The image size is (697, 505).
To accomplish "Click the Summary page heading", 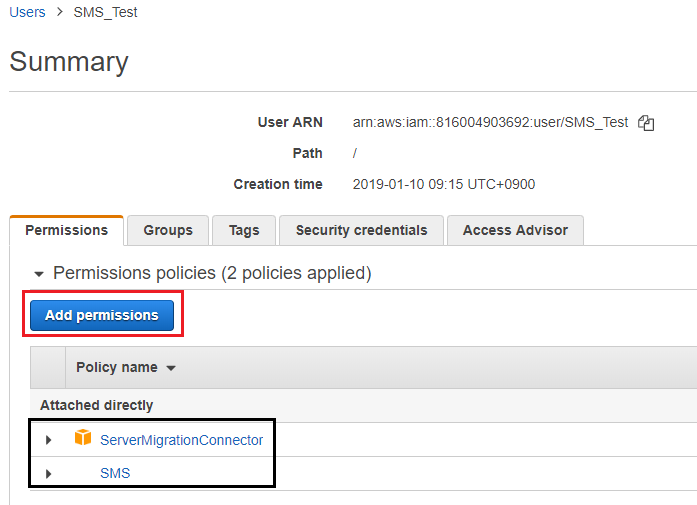I will [x=69, y=61].
